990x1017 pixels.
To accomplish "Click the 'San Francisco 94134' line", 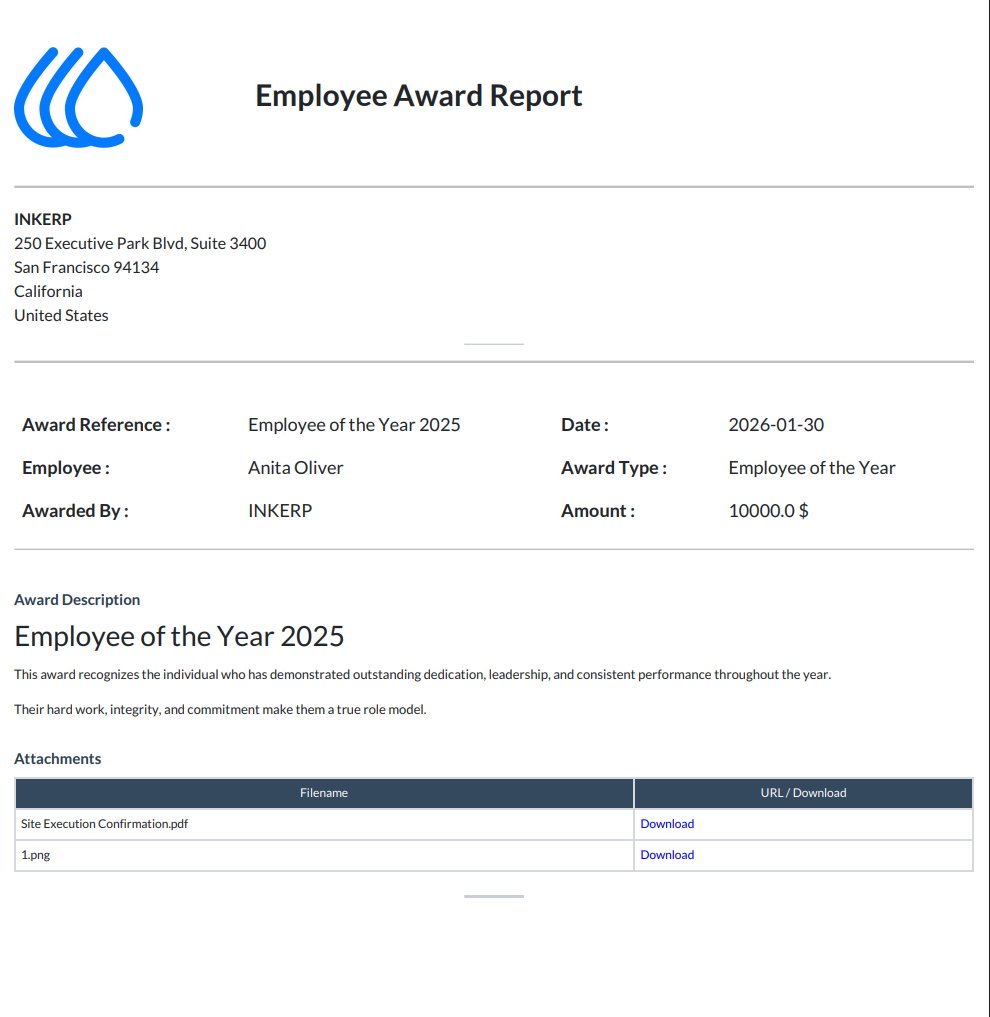I will tap(86, 267).
